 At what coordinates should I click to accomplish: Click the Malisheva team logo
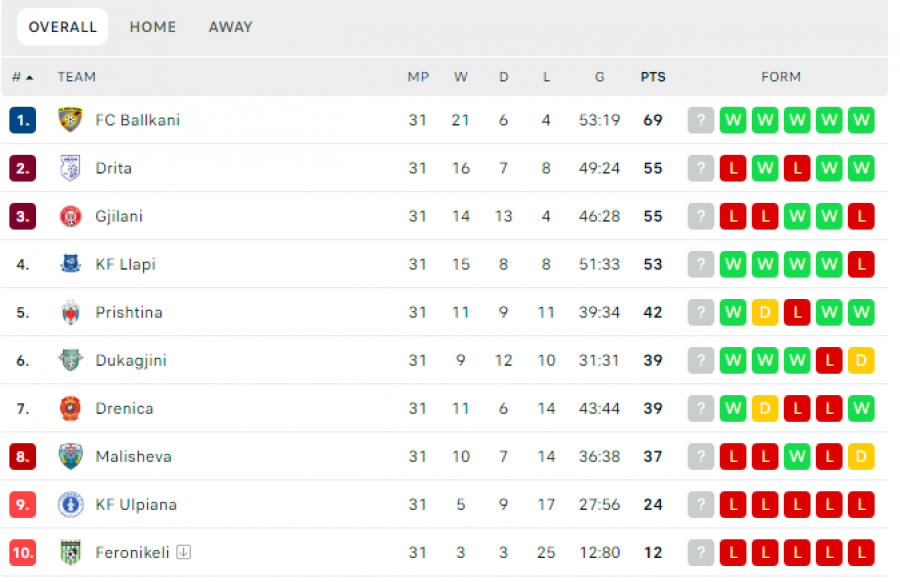point(70,456)
